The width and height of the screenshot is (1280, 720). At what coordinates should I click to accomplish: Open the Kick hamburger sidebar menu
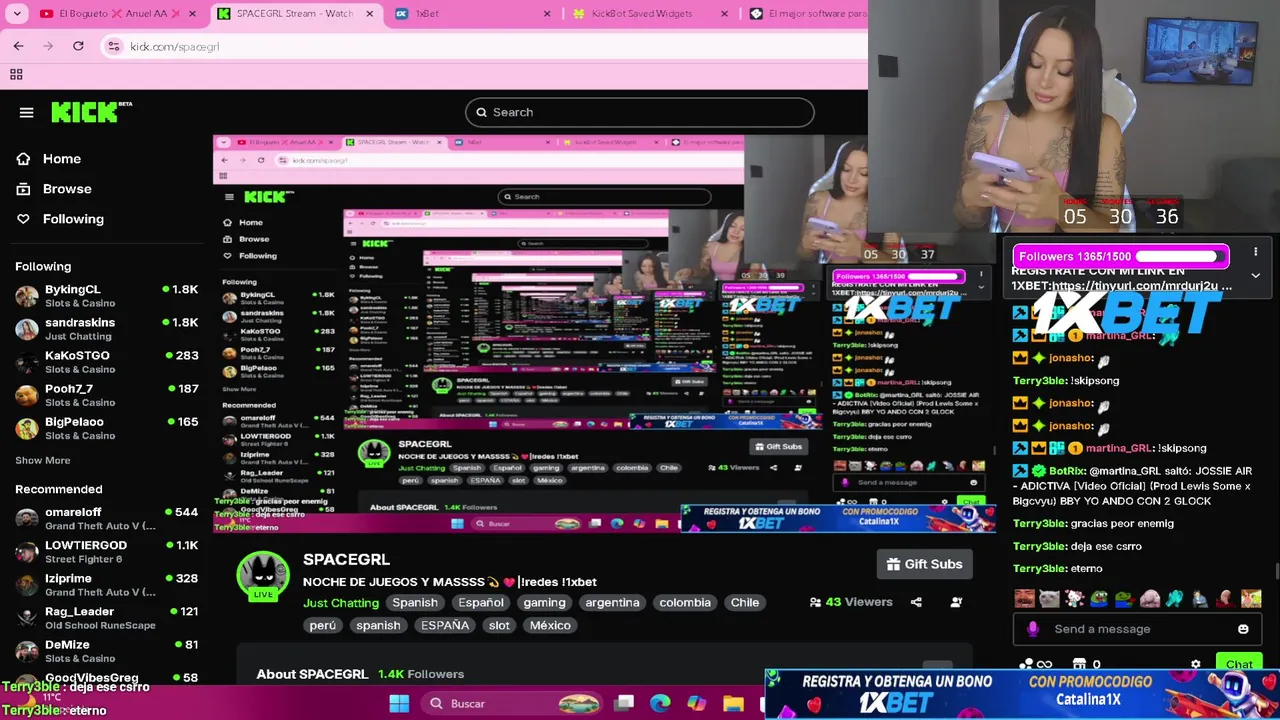[27, 112]
